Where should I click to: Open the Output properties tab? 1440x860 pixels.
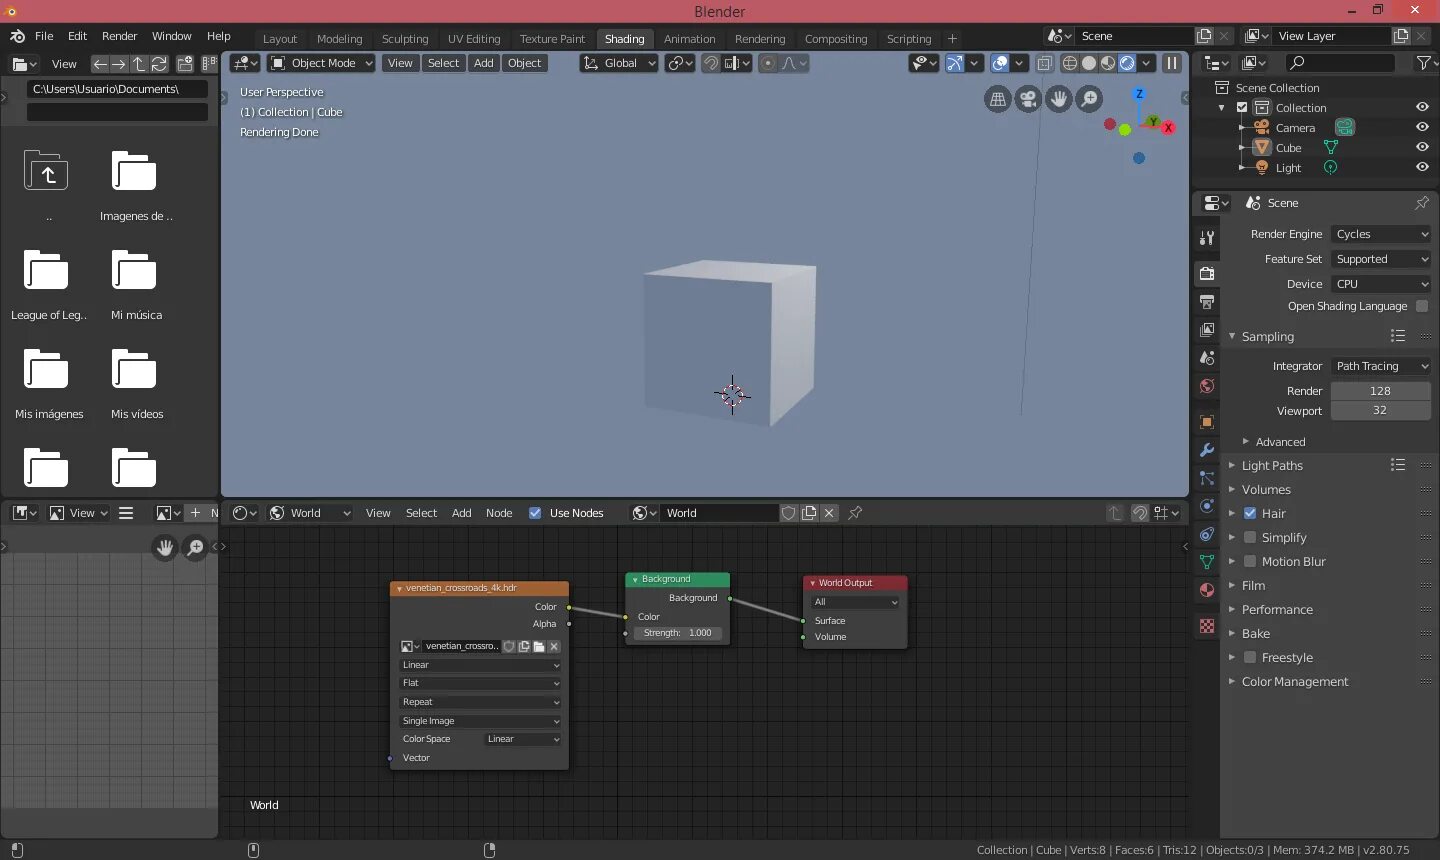pos(1207,301)
